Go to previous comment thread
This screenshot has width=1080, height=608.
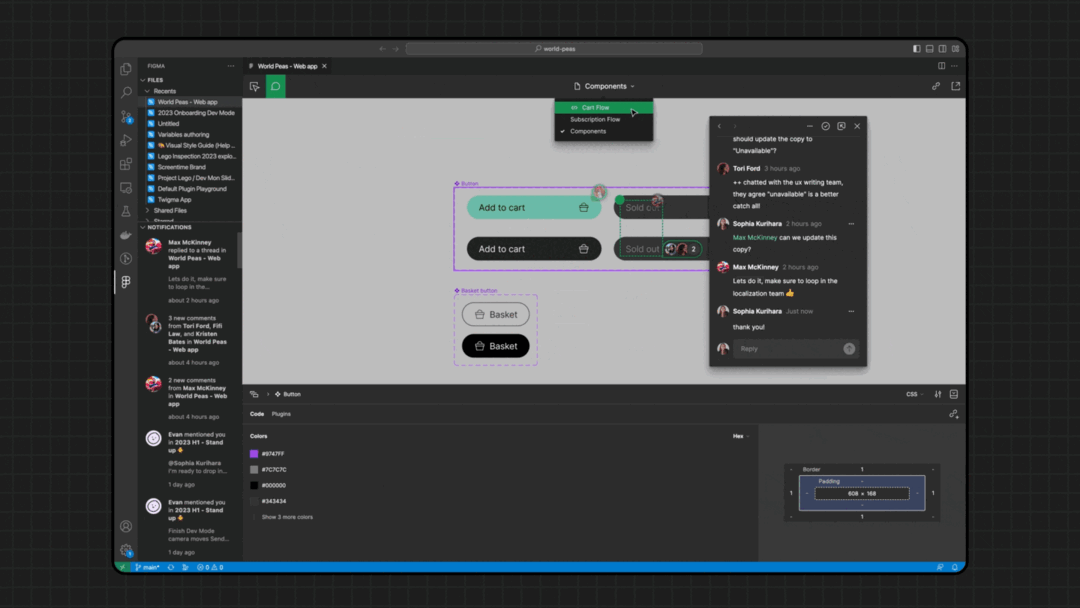(x=720, y=126)
